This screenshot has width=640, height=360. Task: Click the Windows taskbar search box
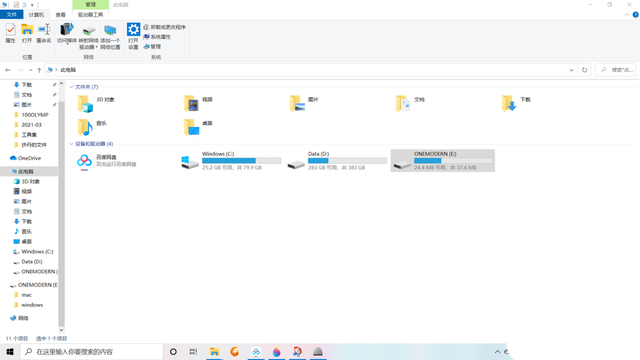pos(91,351)
